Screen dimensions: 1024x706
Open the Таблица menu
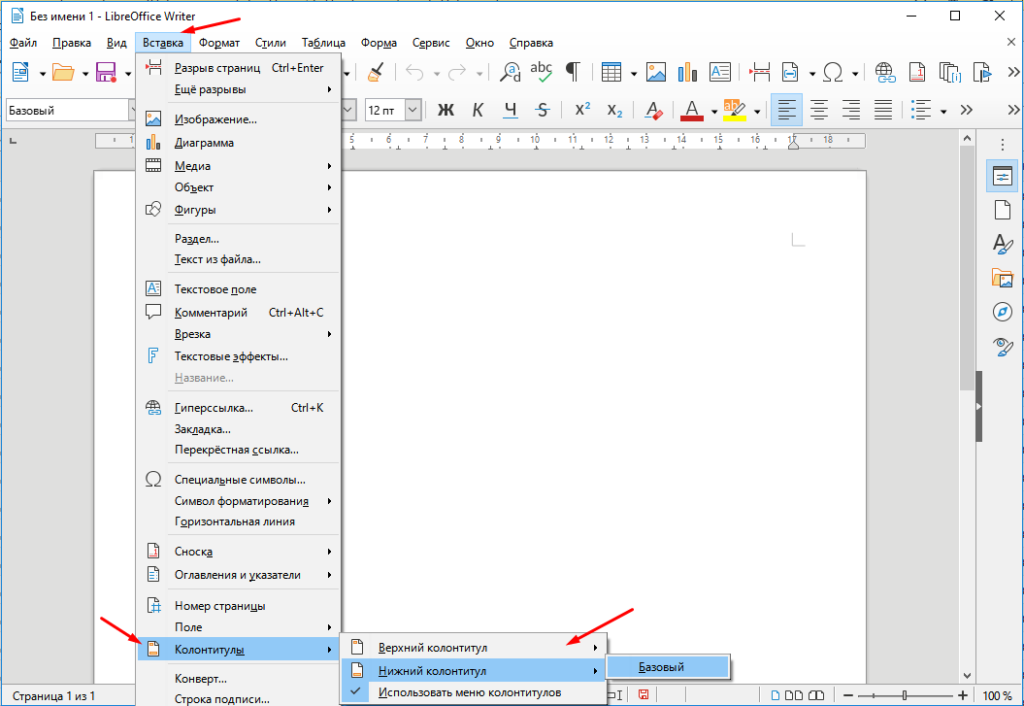point(323,42)
